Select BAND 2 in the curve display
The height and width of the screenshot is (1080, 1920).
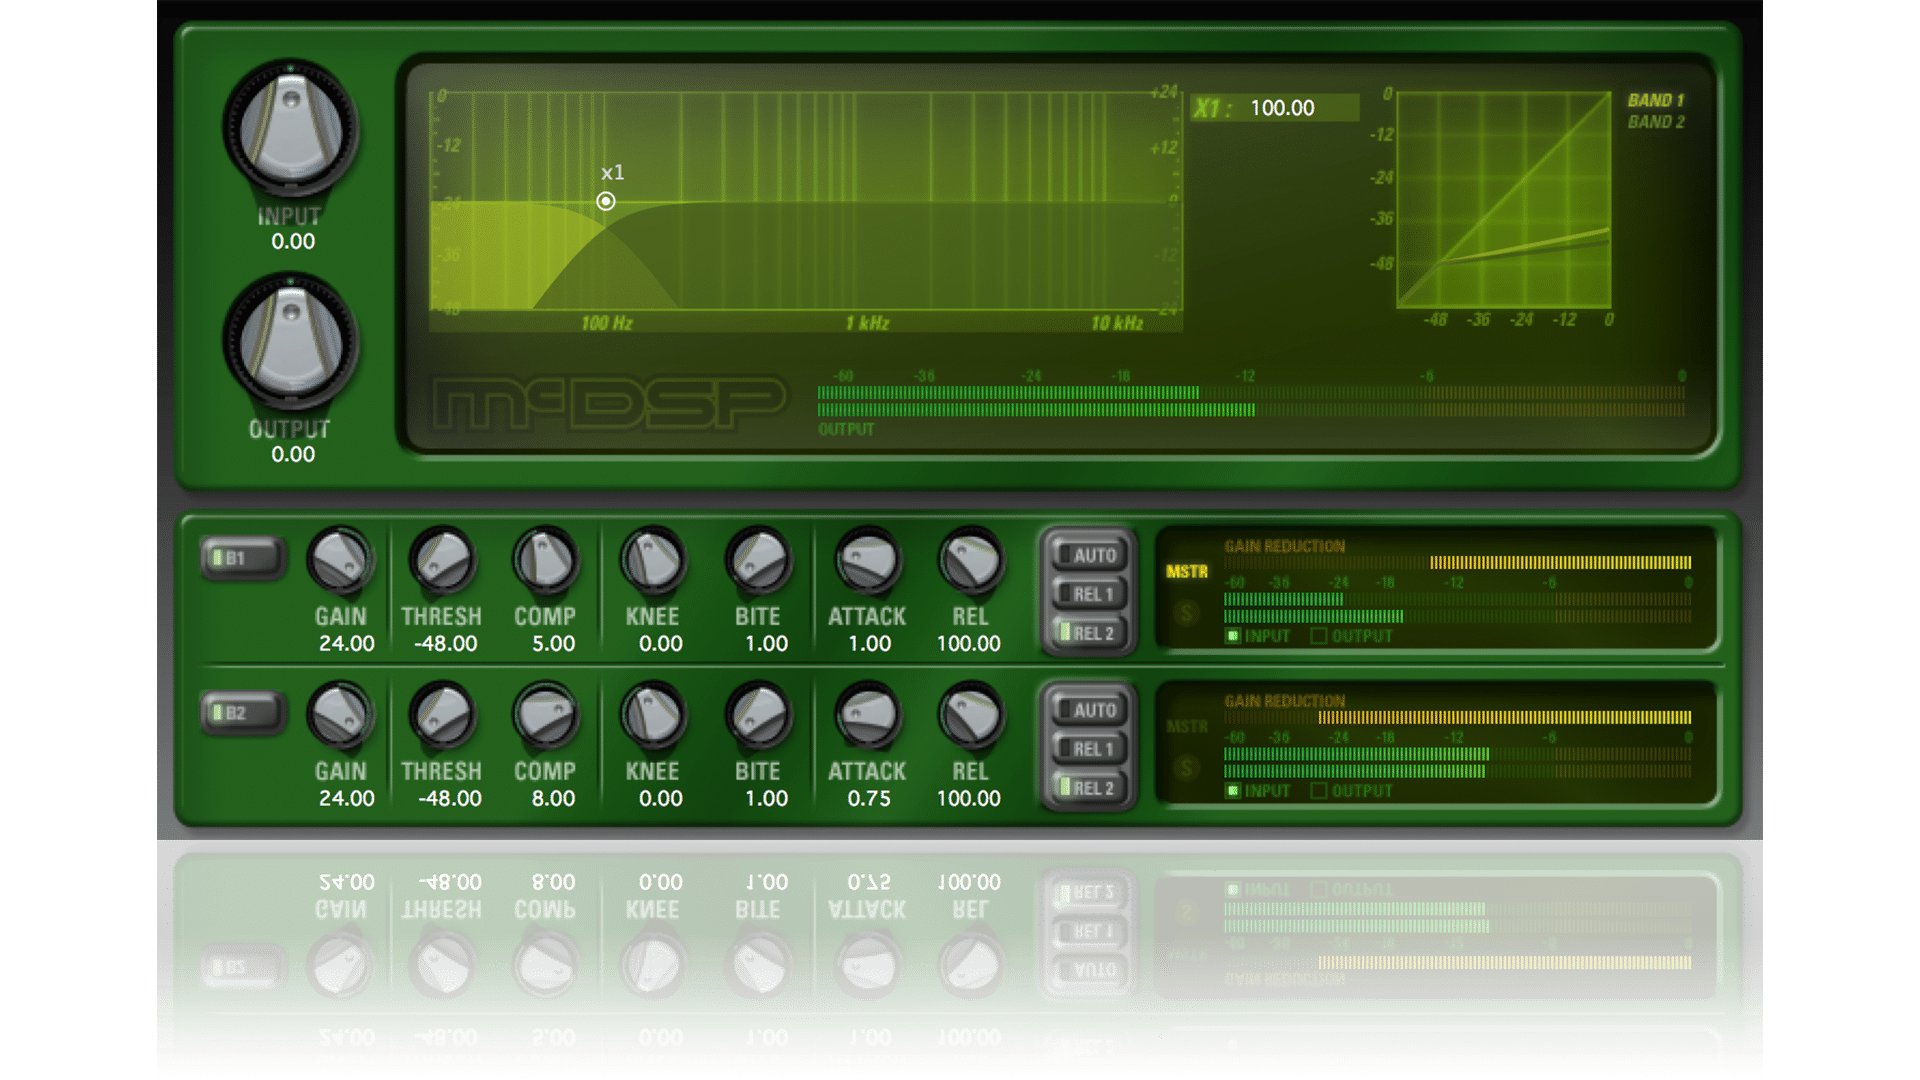point(1655,122)
